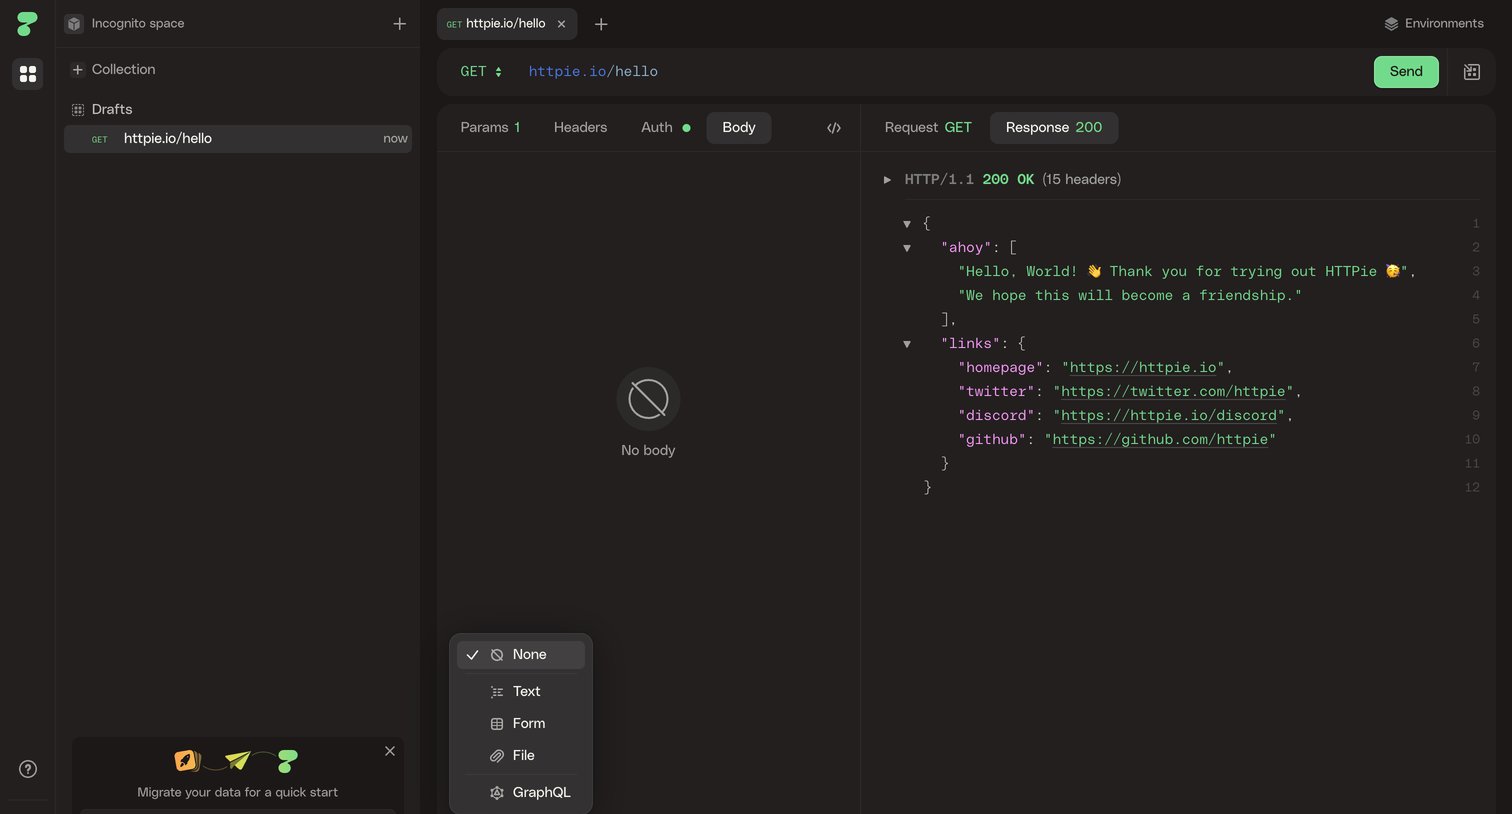
Task: Click the Form body type icon
Action: tap(497, 724)
